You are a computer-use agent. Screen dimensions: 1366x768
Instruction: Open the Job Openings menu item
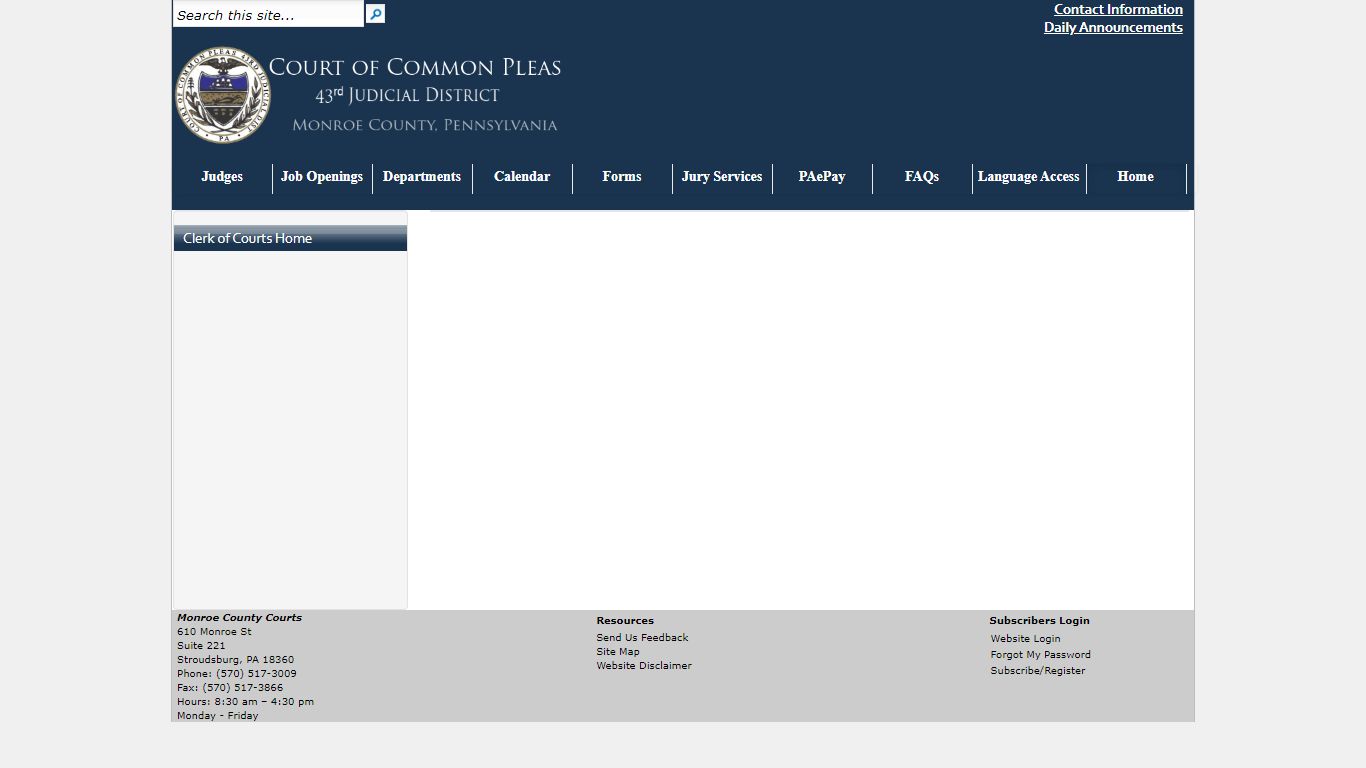[322, 177]
